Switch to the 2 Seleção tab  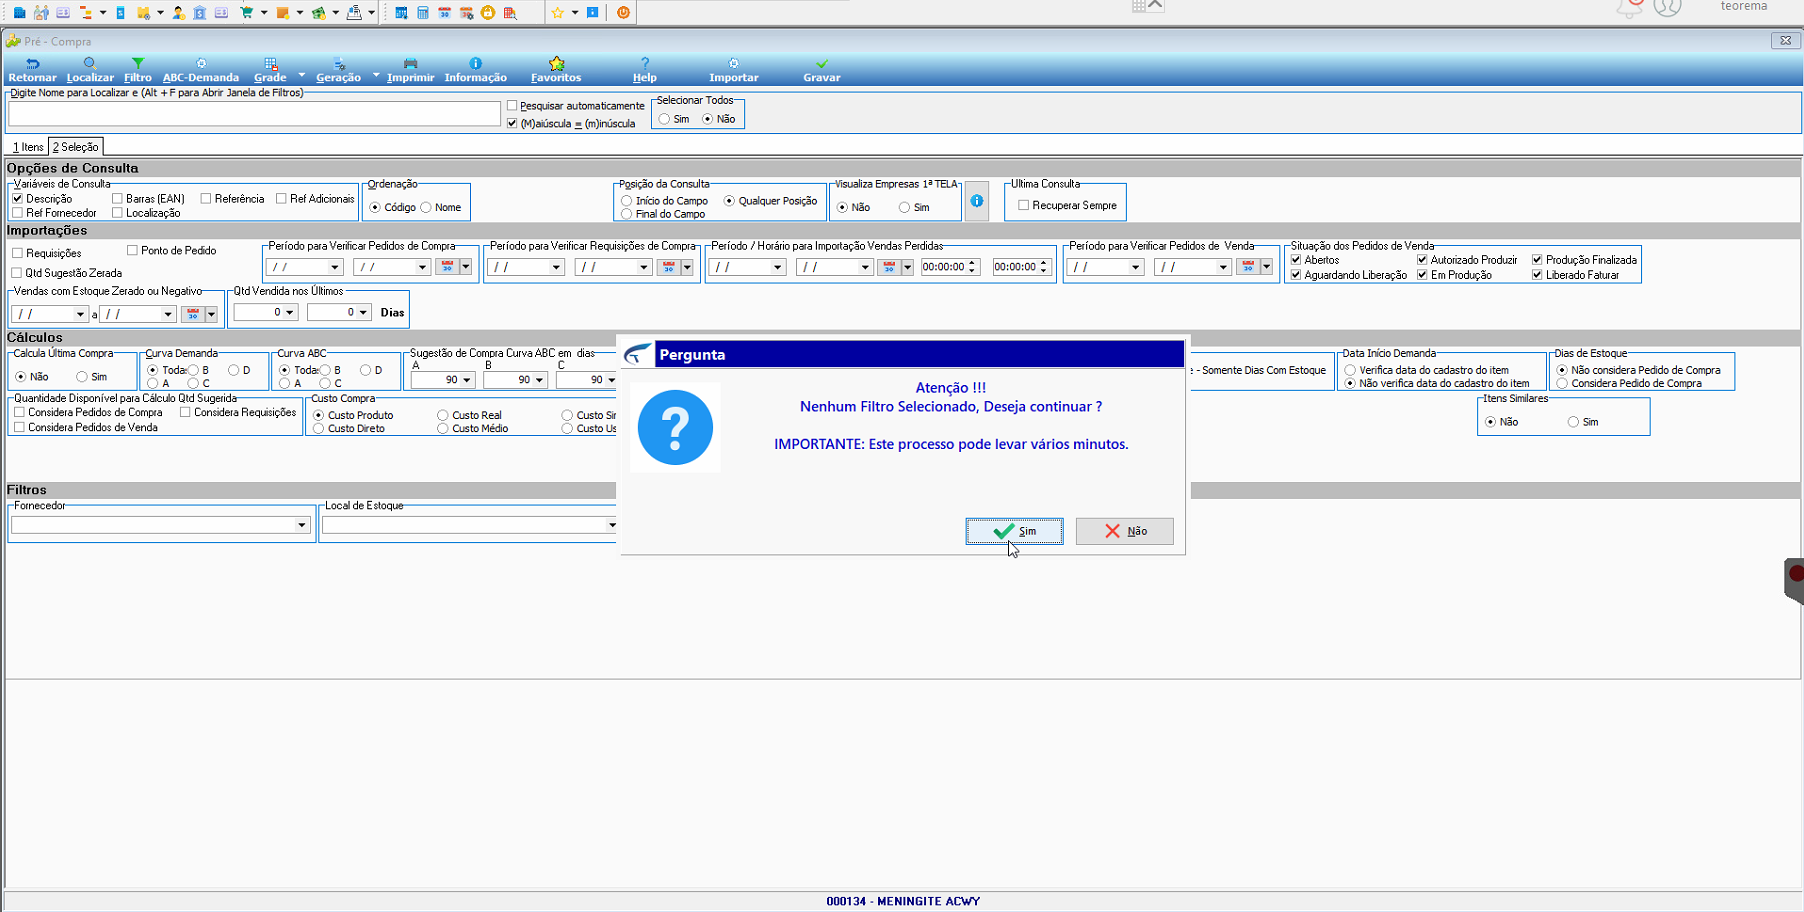[x=76, y=147]
